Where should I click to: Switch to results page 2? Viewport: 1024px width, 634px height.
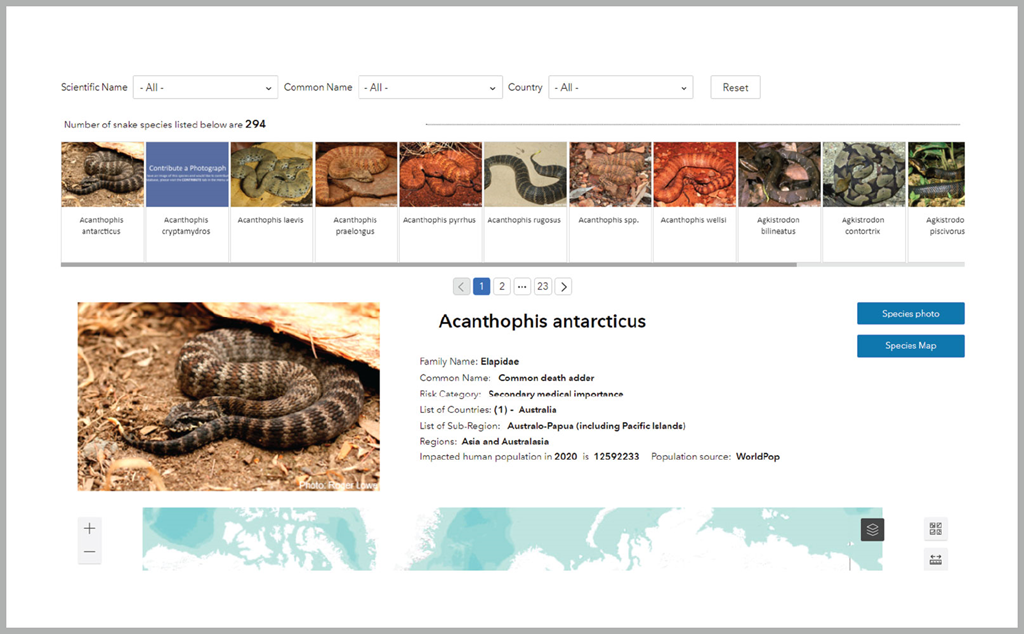[x=501, y=286]
